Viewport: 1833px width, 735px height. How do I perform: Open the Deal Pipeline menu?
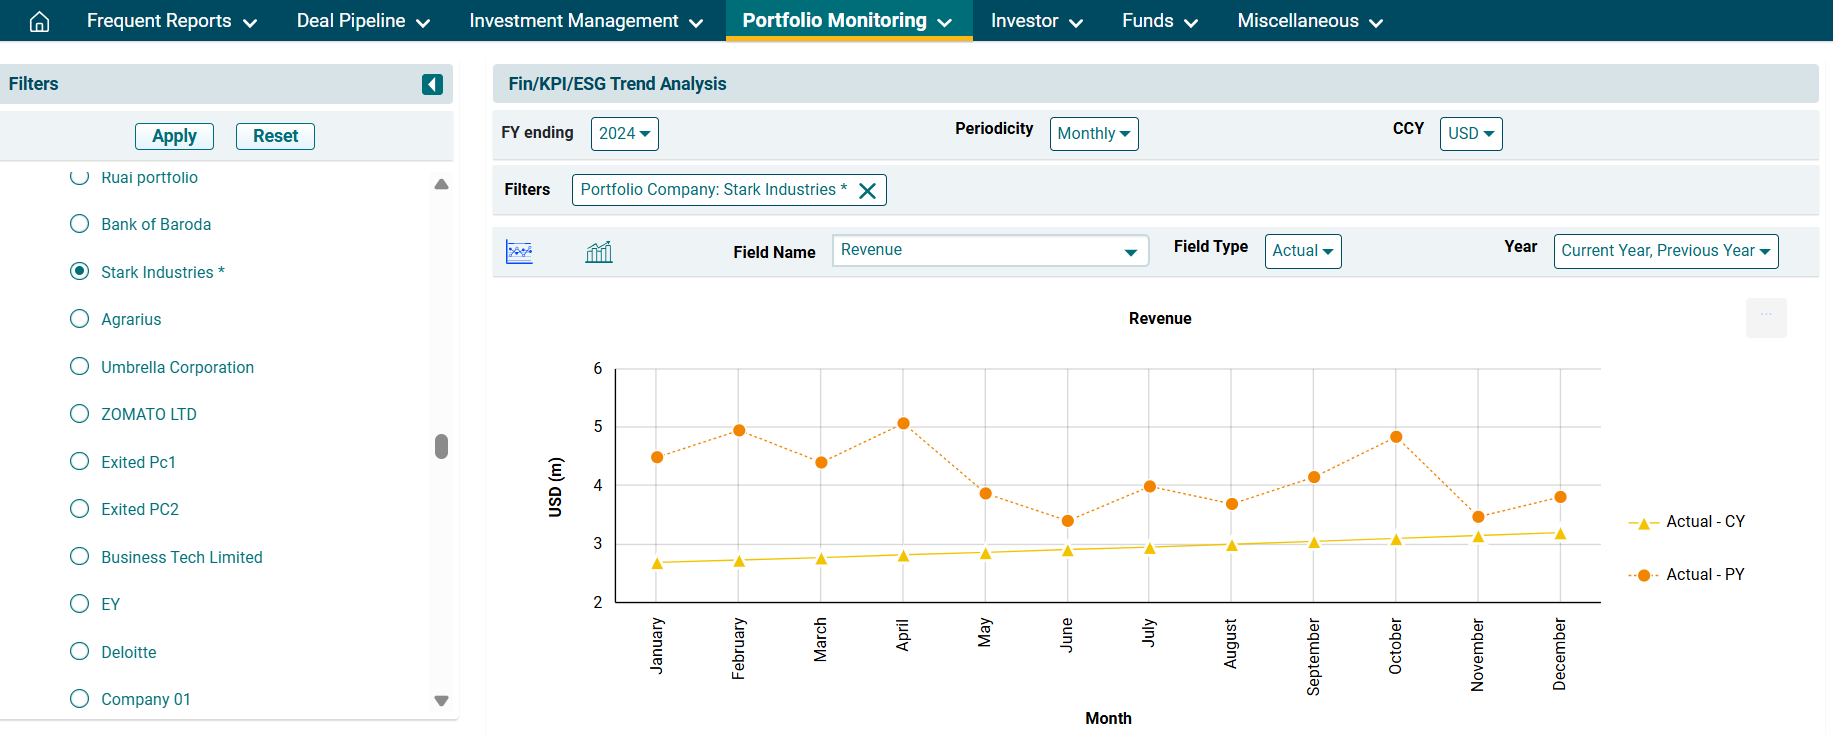coord(362,21)
